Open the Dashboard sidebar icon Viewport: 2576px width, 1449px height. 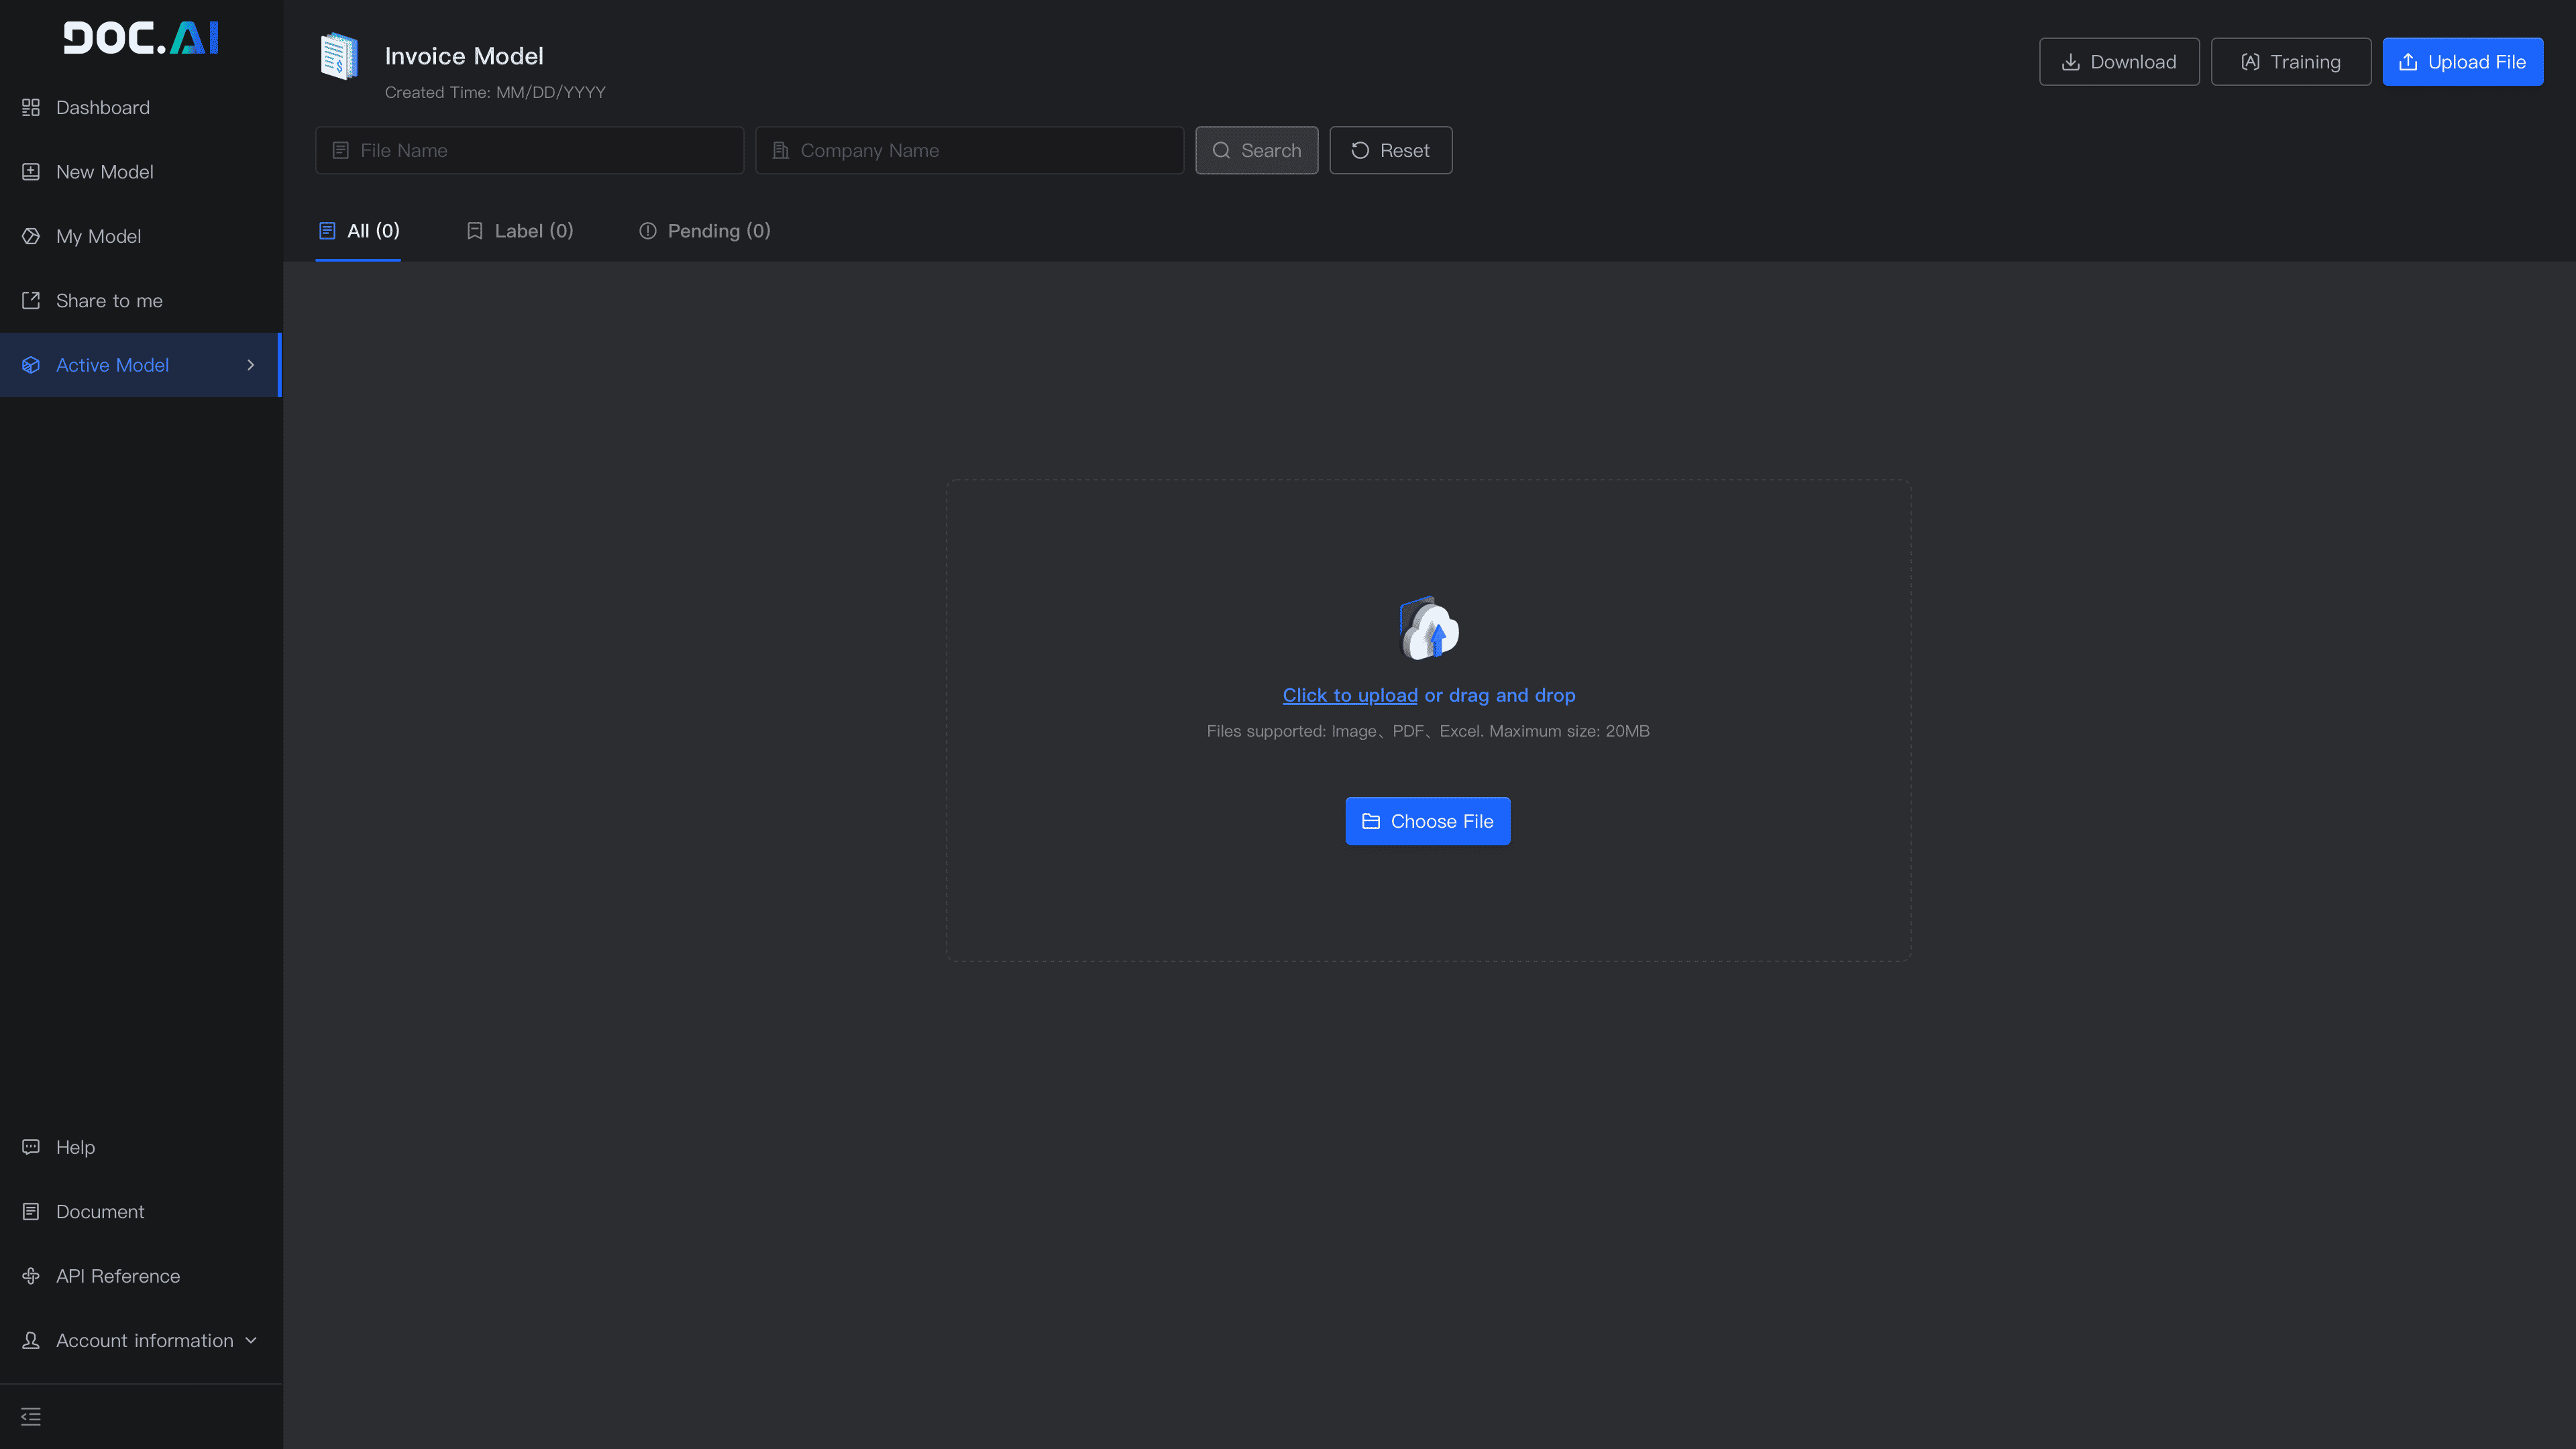(31, 107)
